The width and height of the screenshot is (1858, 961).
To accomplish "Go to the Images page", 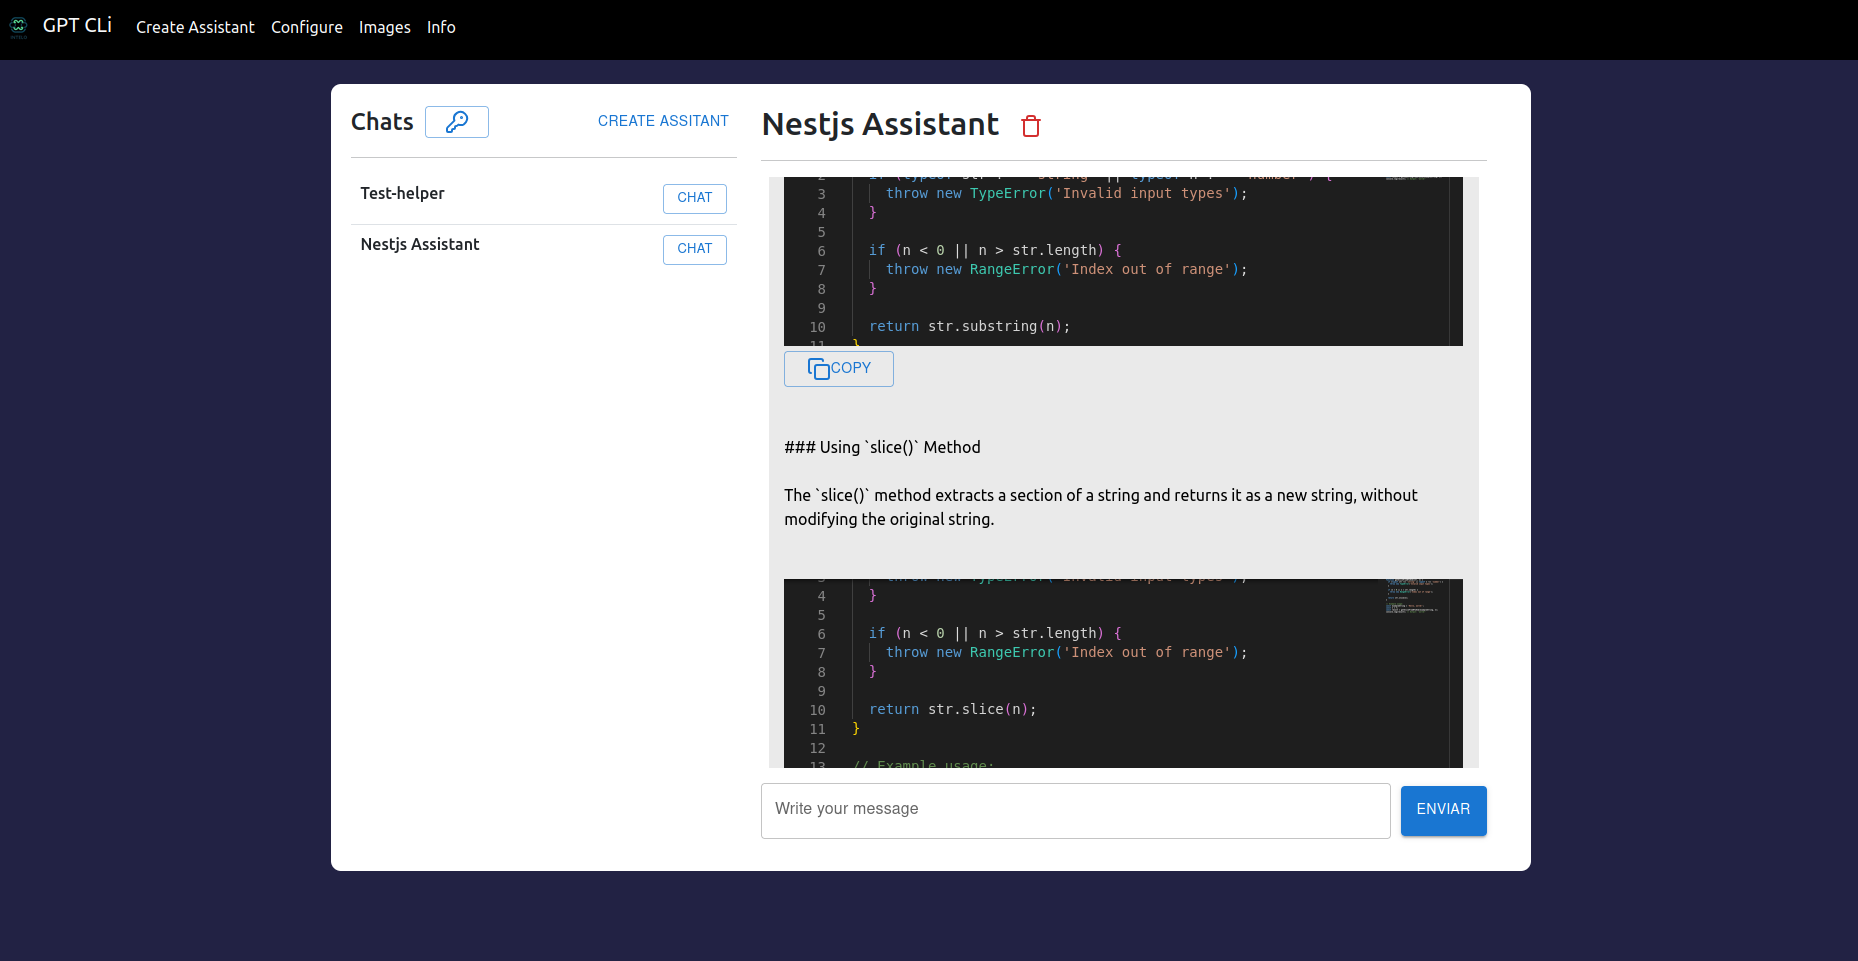I will pos(385,27).
